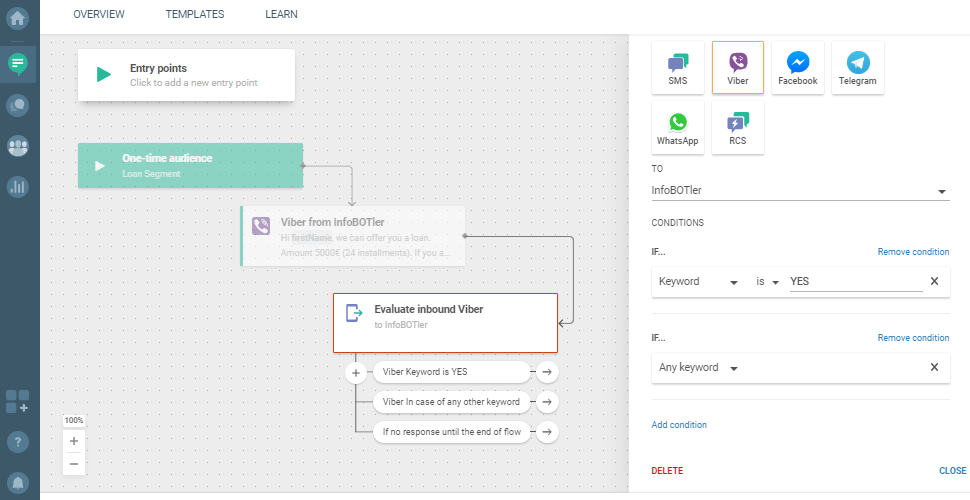This screenshot has height=500, width=970.
Task: Open the Learn tab
Action: point(281,15)
